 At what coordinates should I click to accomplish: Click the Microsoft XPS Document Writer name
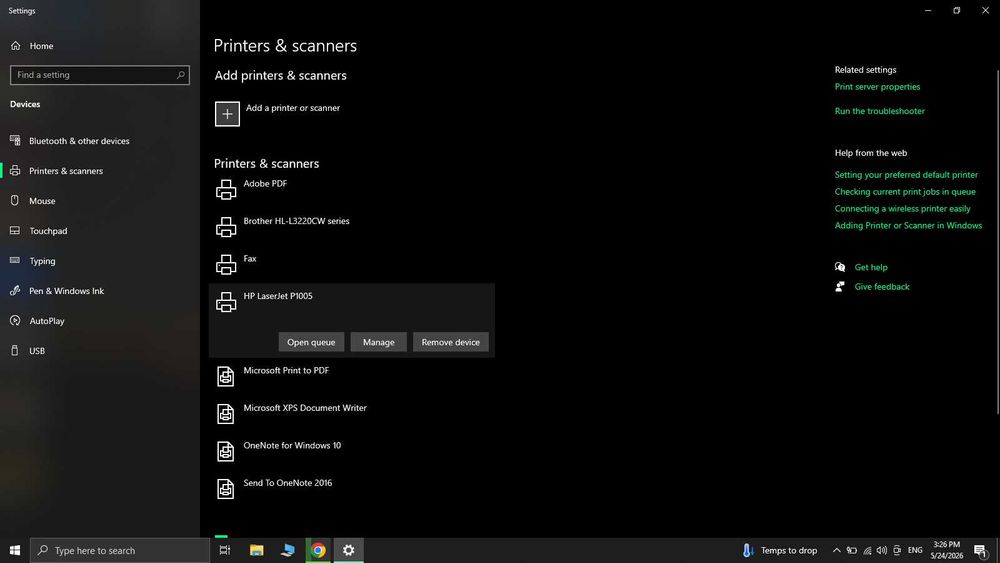coord(305,408)
